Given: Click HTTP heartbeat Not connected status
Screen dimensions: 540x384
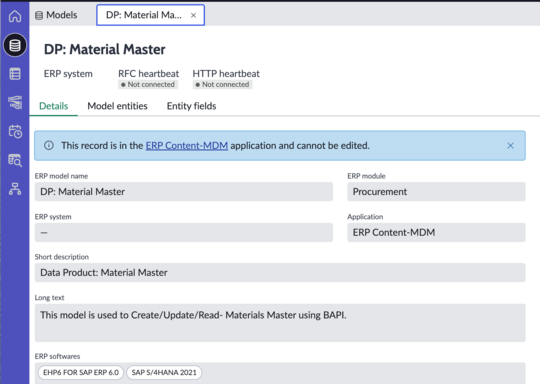Looking at the screenshot, I should click(222, 85).
